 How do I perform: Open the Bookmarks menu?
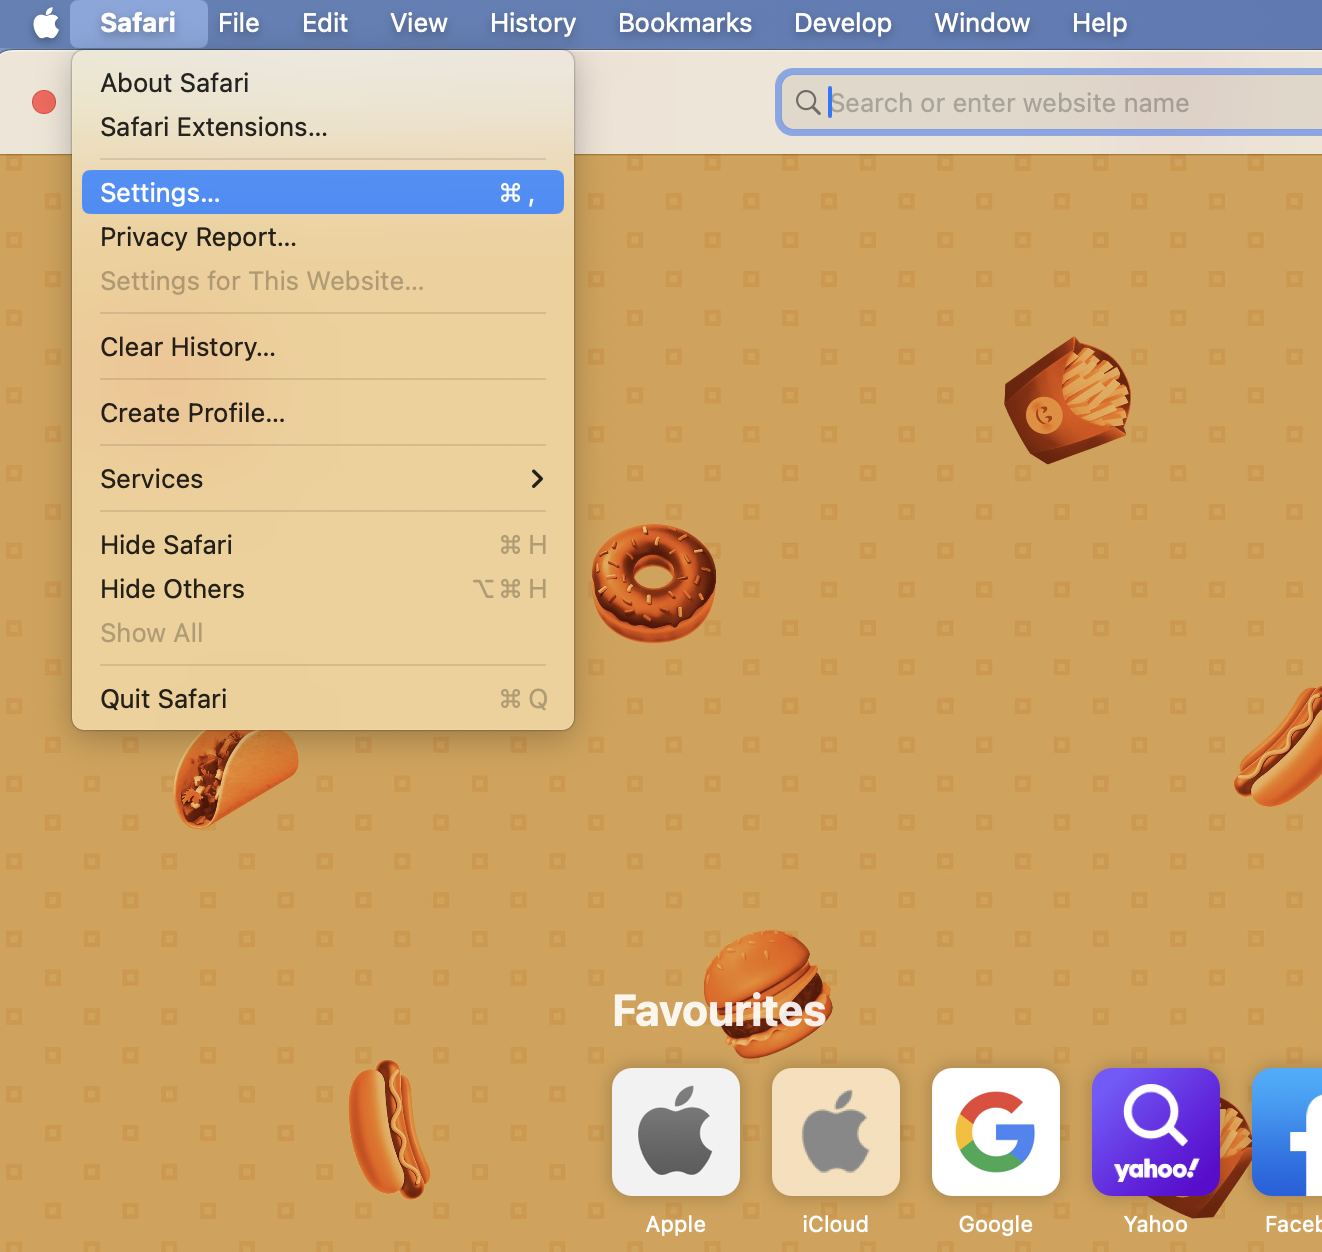point(684,22)
